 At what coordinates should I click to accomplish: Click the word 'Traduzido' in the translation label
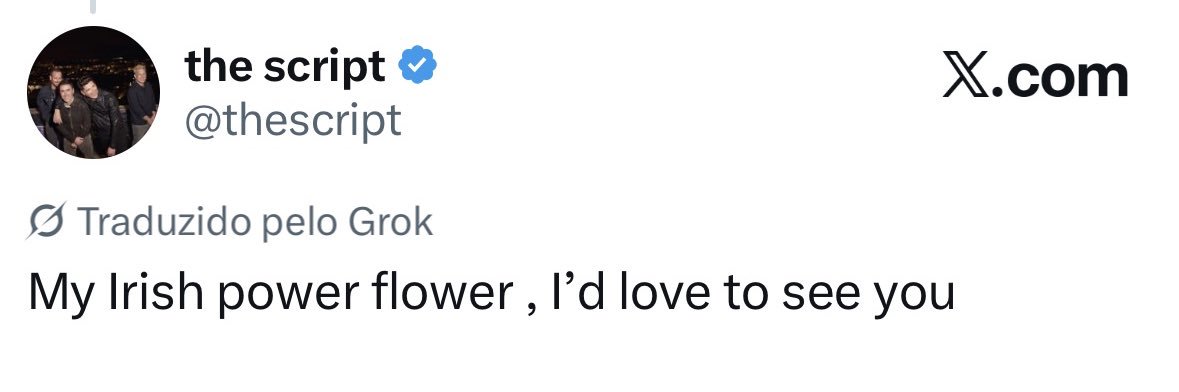click(x=164, y=222)
